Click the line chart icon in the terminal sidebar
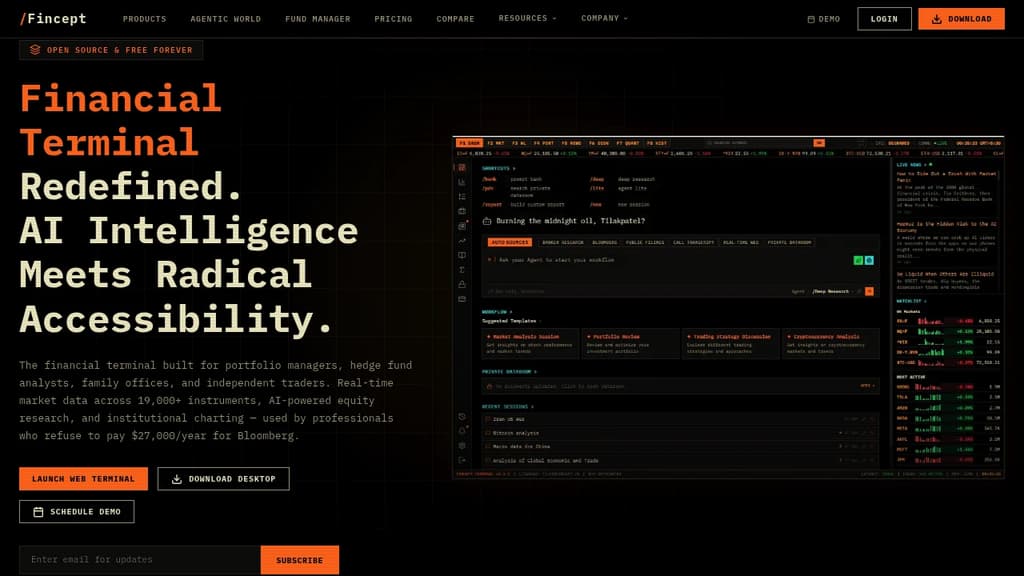This screenshot has height=576, width=1024. pyautogui.click(x=461, y=241)
